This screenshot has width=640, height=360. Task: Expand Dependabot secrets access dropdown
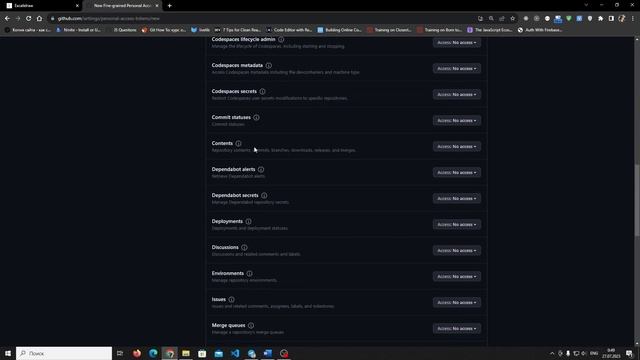(x=457, y=198)
